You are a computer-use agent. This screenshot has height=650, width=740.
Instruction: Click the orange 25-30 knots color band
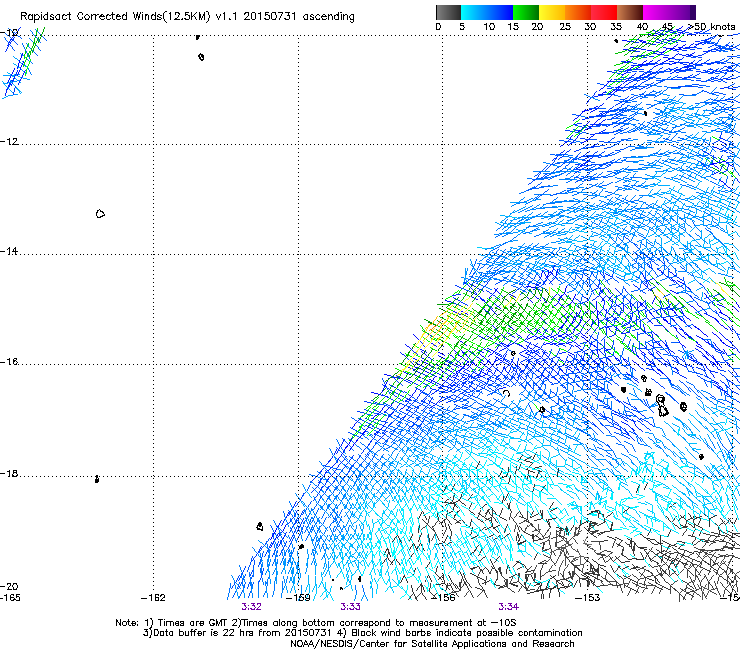pos(577,12)
